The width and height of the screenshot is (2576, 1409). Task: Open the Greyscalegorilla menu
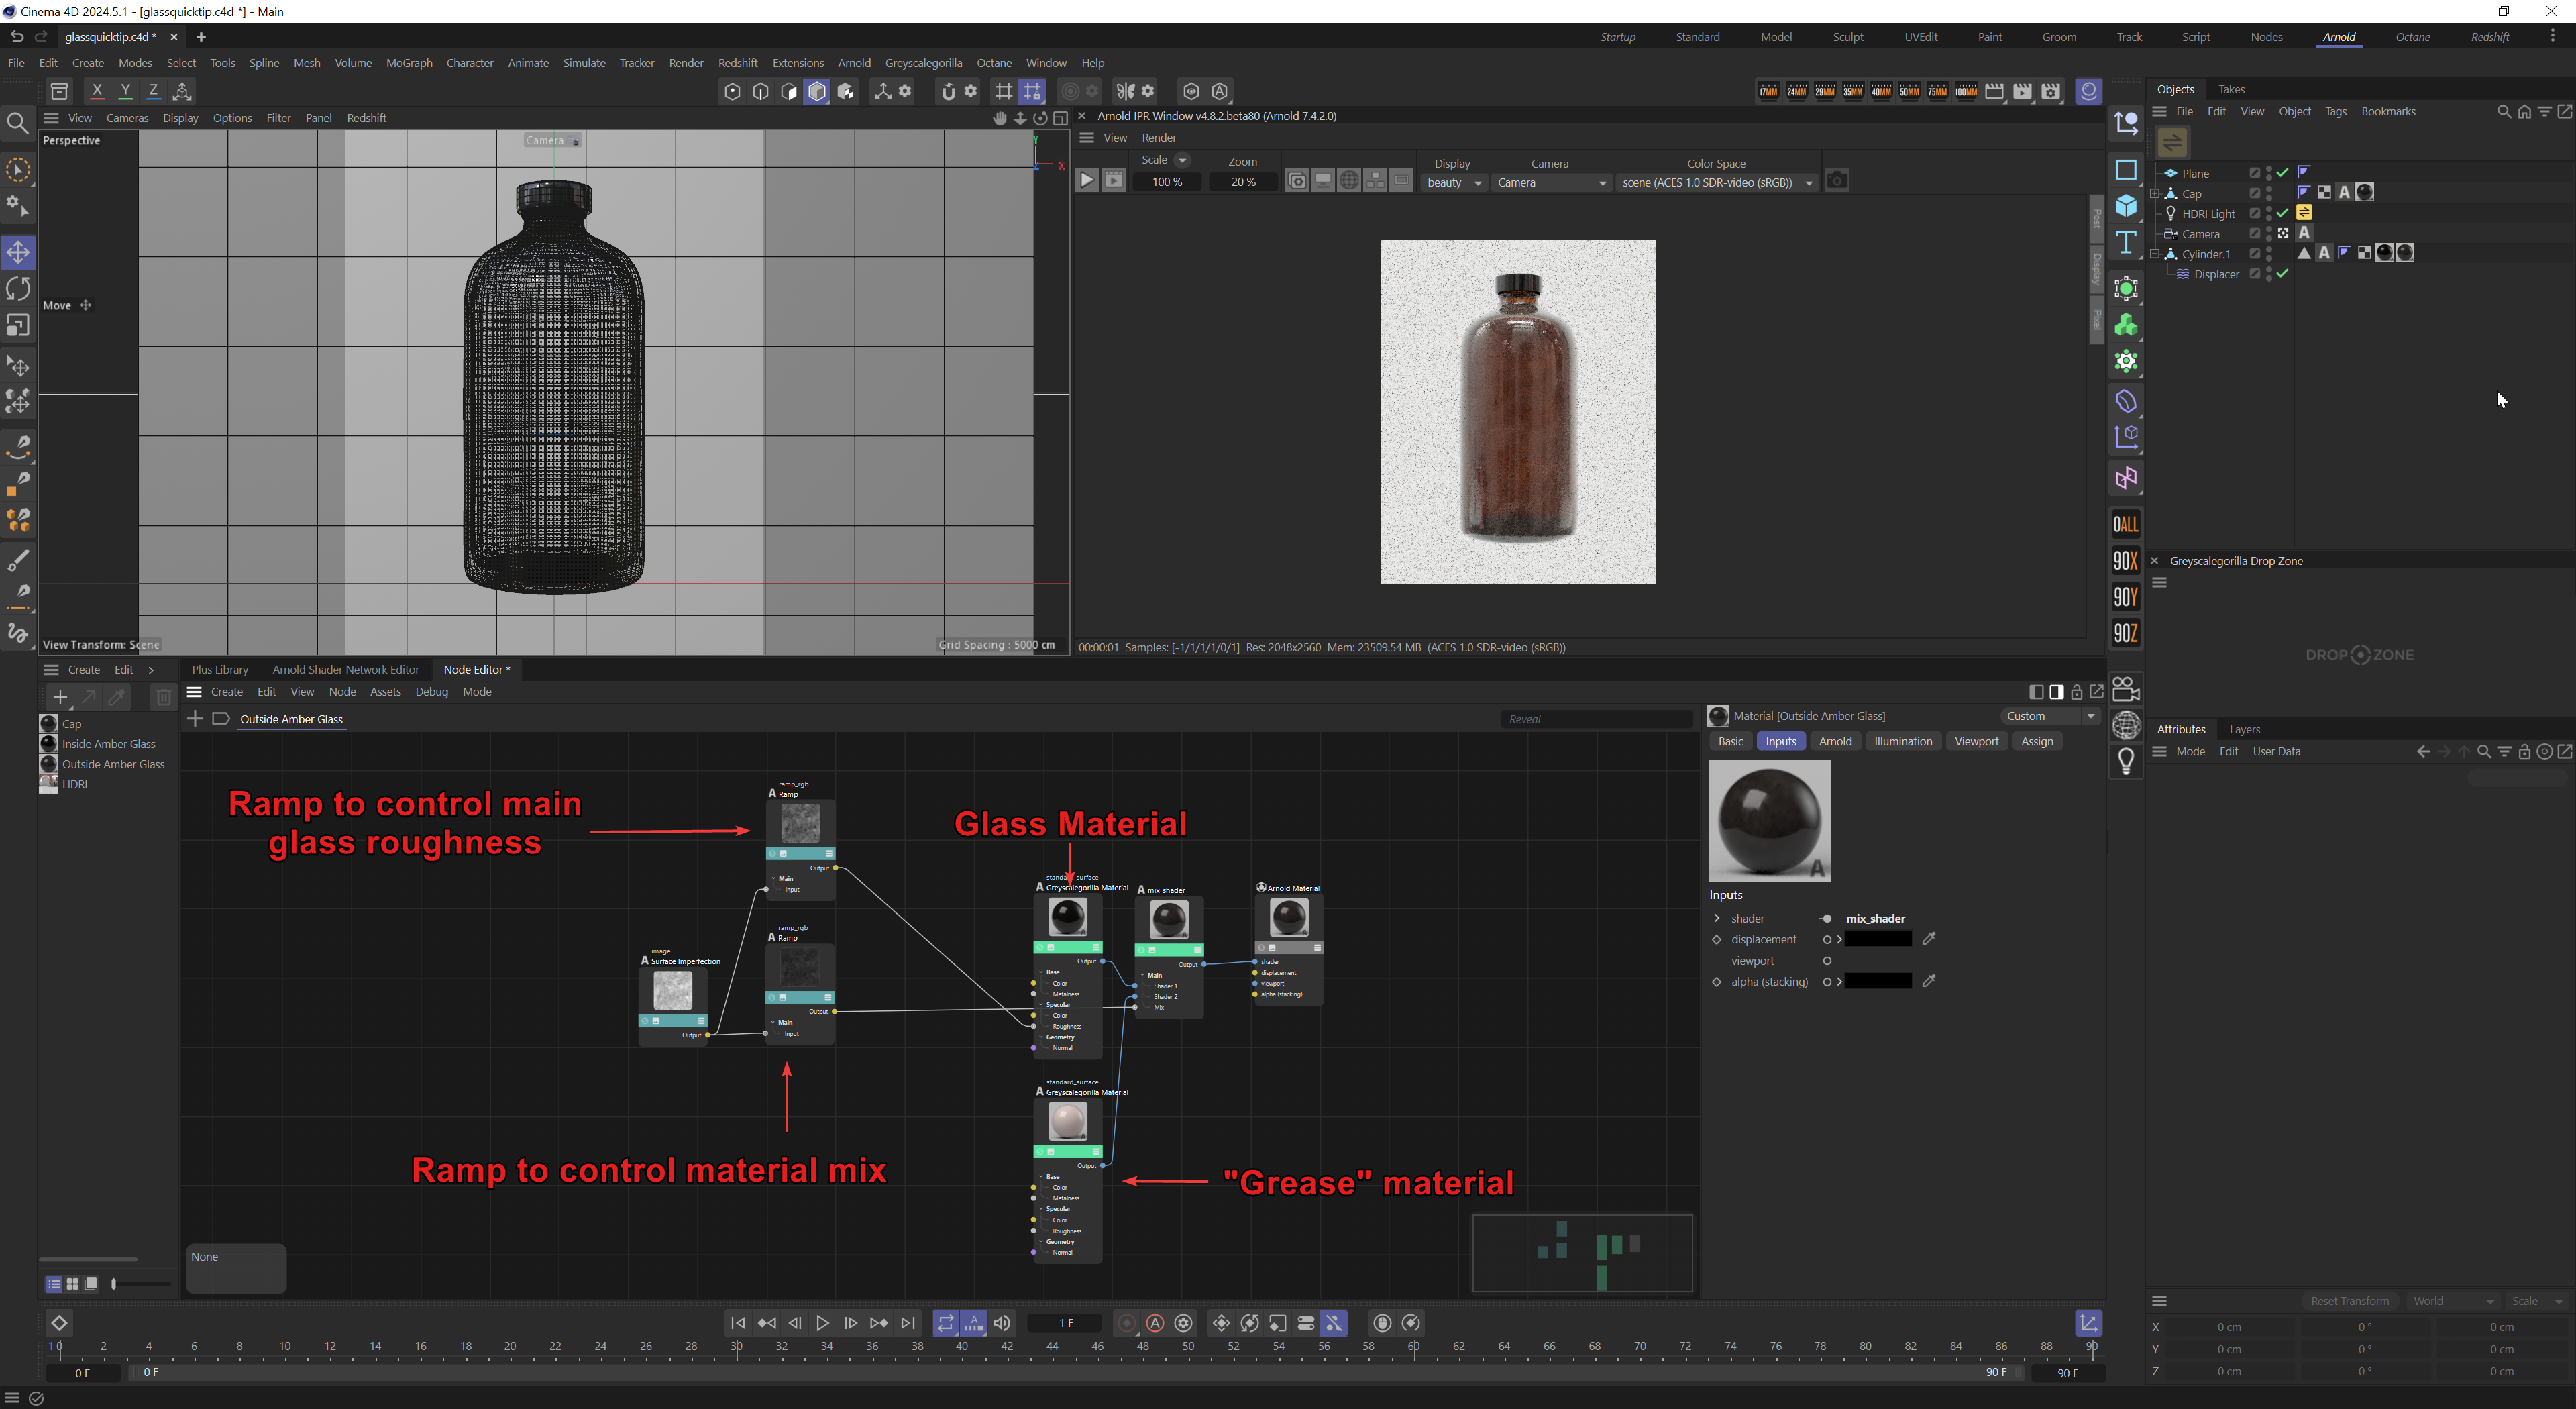coord(923,63)
